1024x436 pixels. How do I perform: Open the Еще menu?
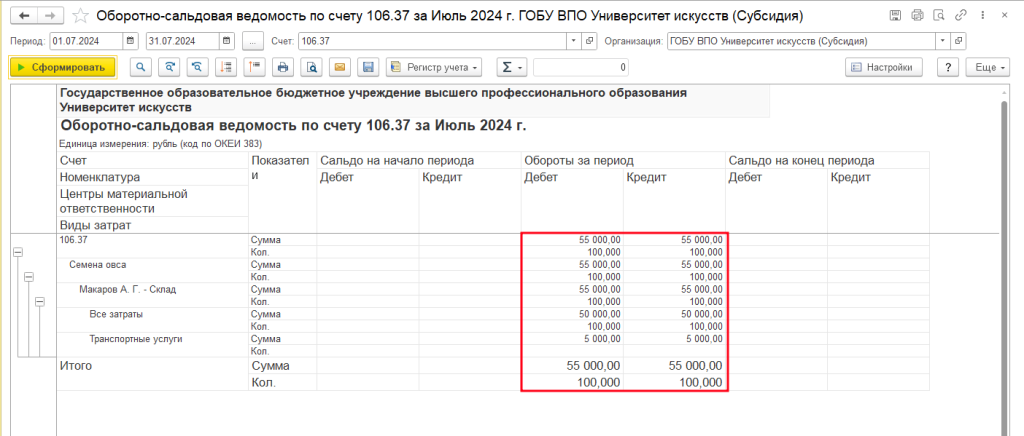coord(990,67)
